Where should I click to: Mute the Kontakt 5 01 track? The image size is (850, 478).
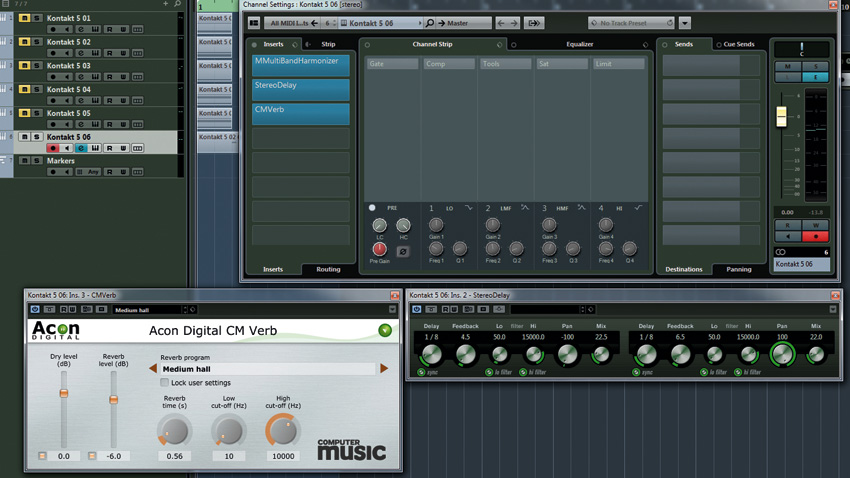point(24,18)
